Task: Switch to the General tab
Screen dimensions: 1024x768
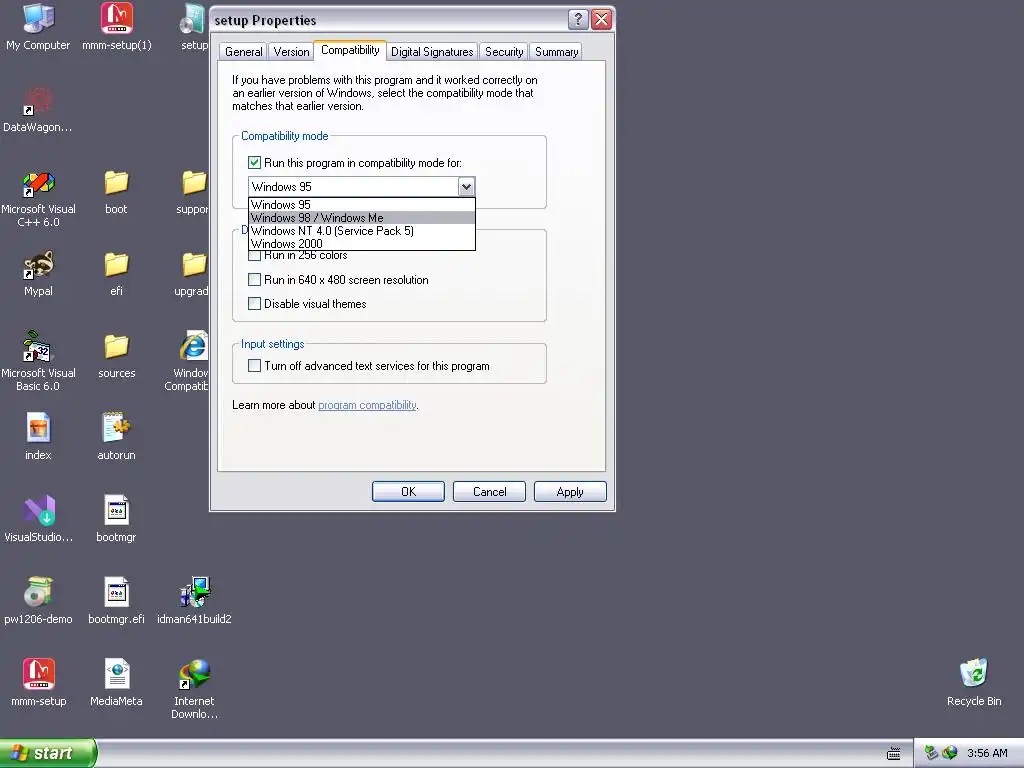Action: click(243, 52)
